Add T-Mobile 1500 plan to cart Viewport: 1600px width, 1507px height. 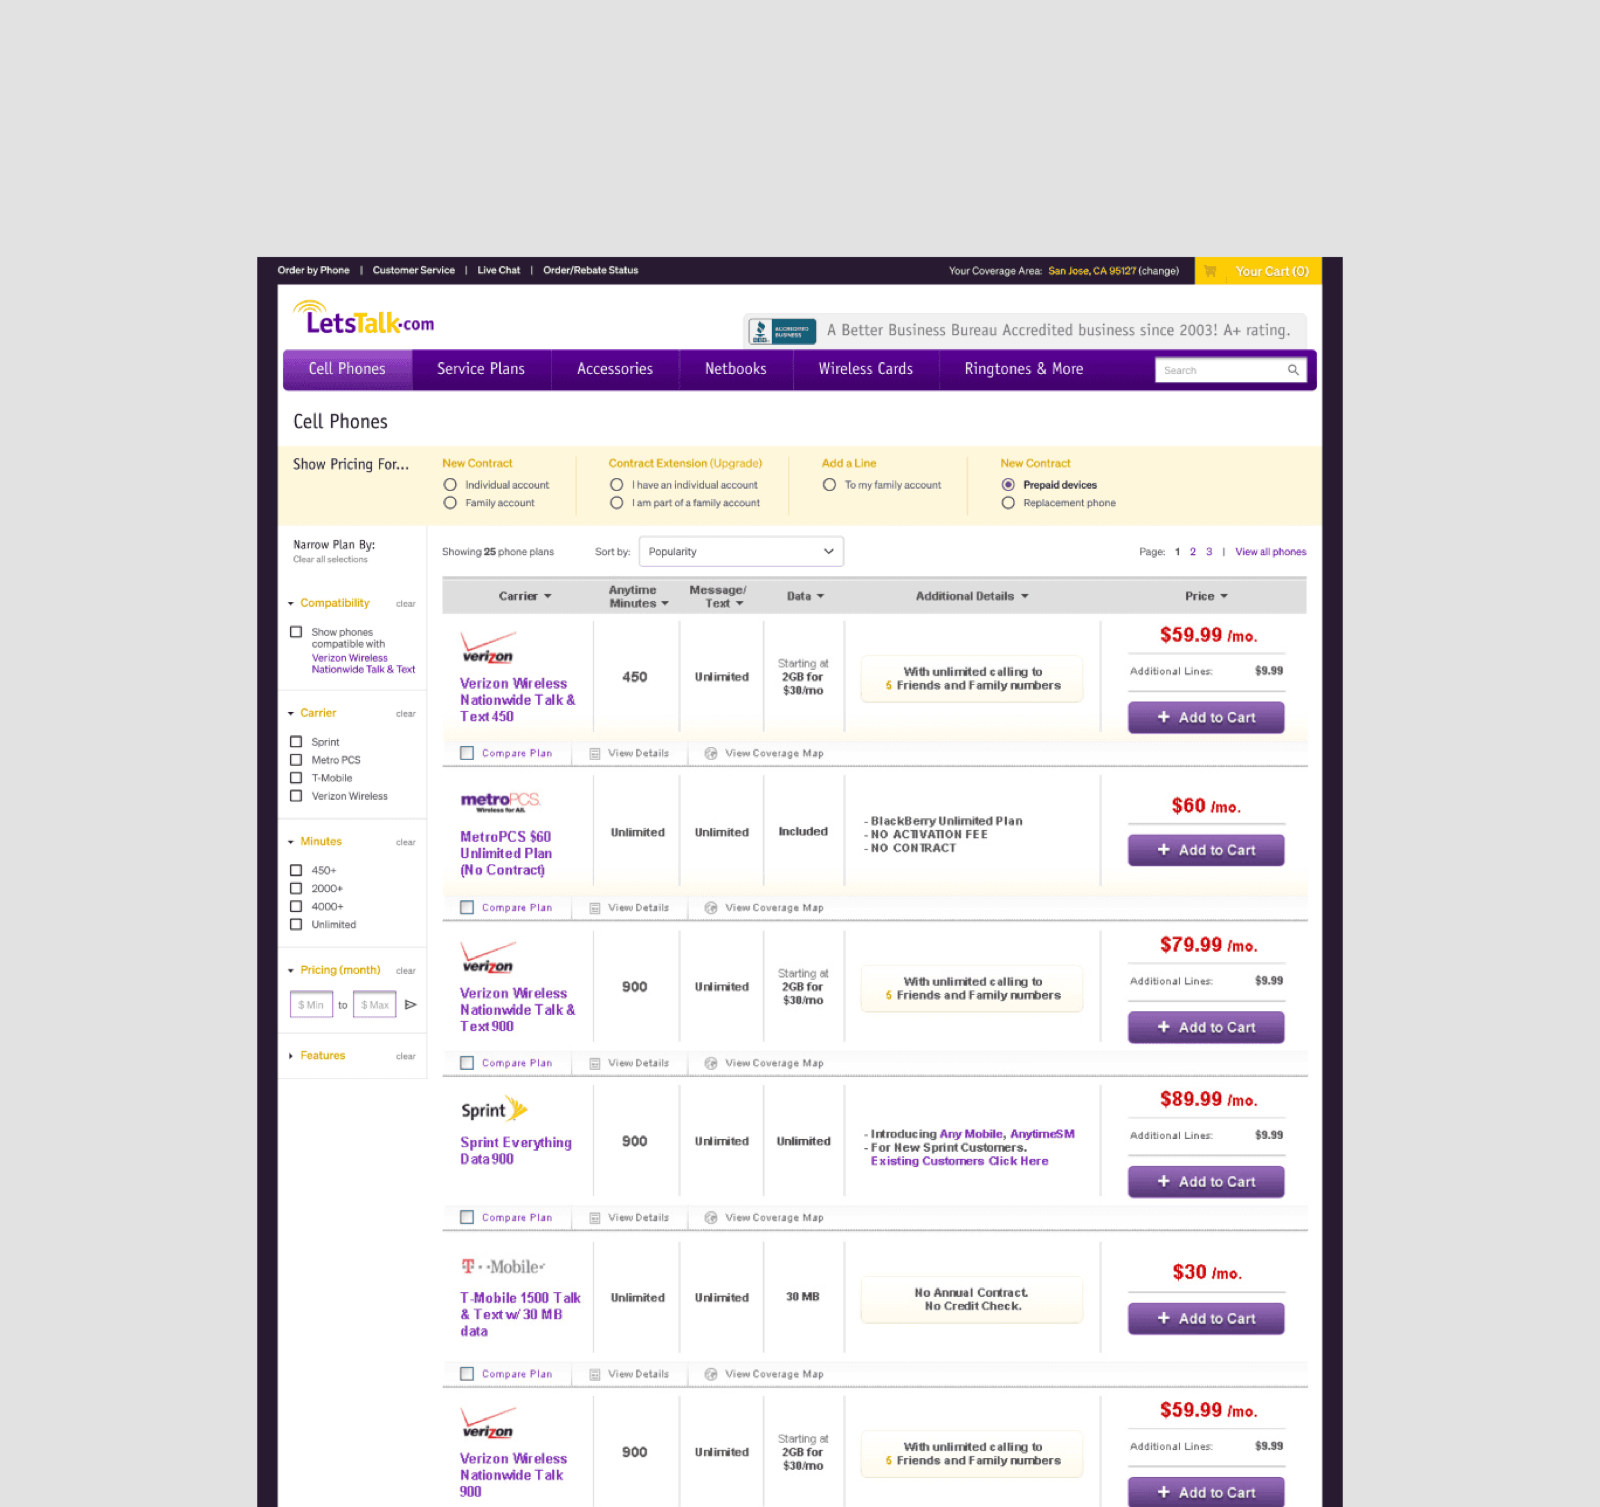pyautogui.click(x=1206, y=1318)
